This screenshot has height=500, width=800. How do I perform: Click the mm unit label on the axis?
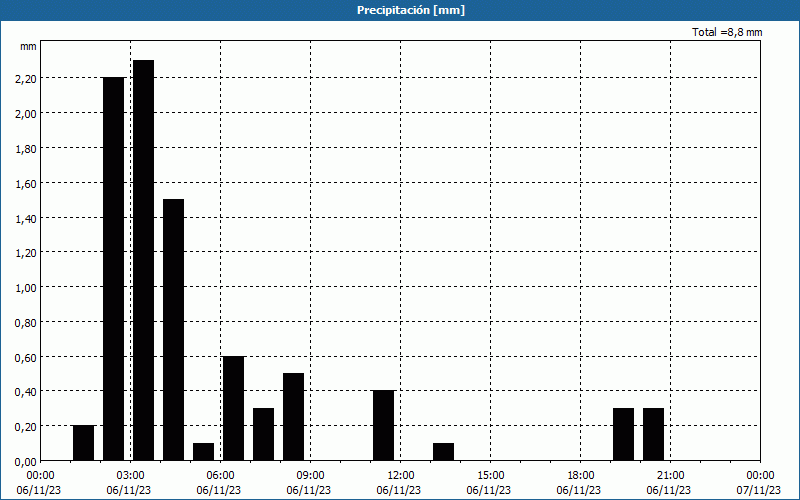(28, 46)
